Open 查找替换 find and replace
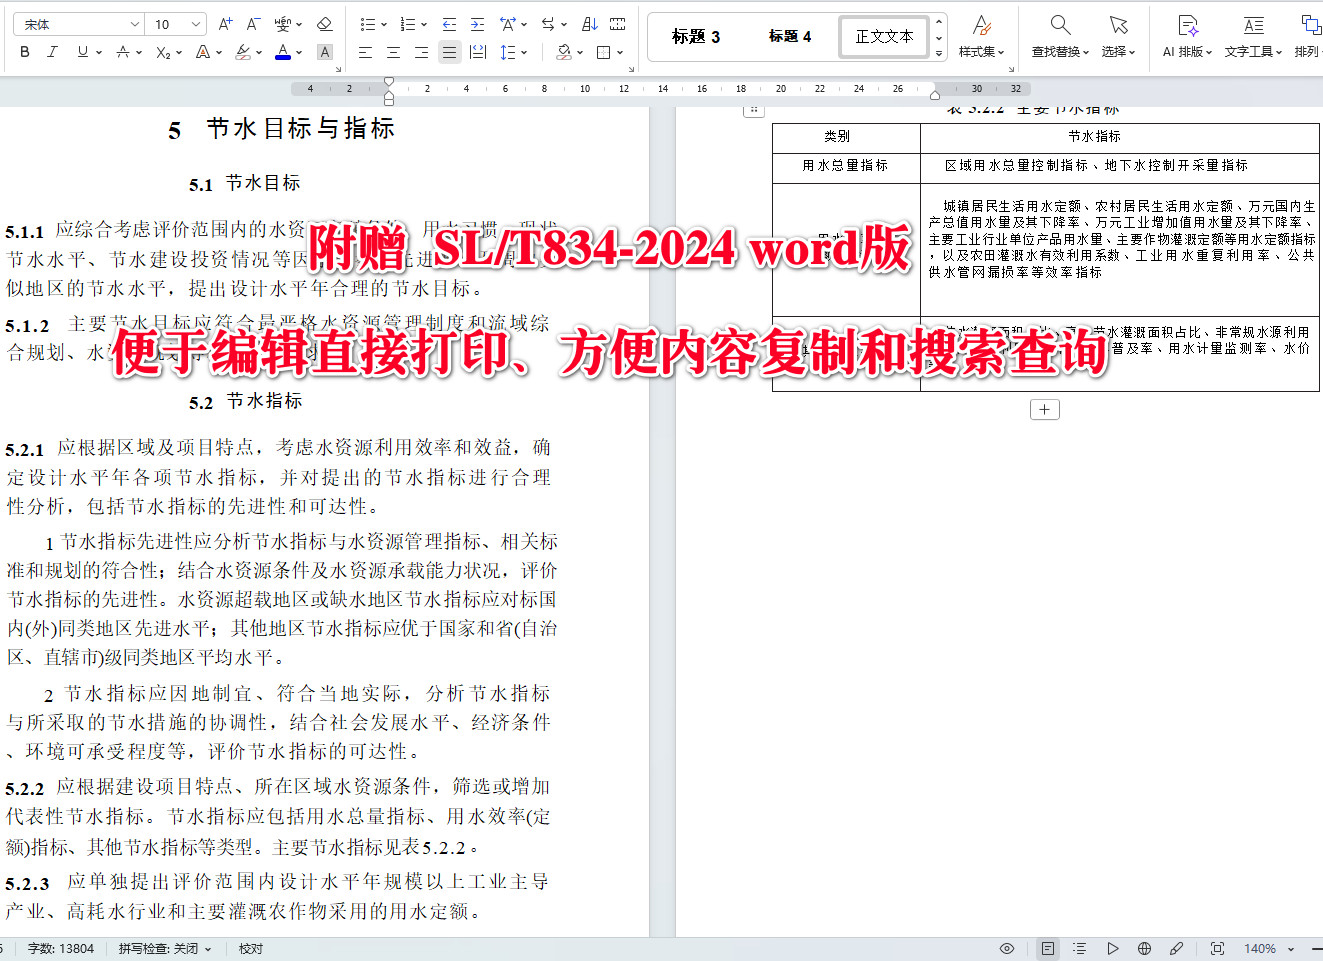The image size is (1323, 961). pyautogui.click(x=1060, y=36)
